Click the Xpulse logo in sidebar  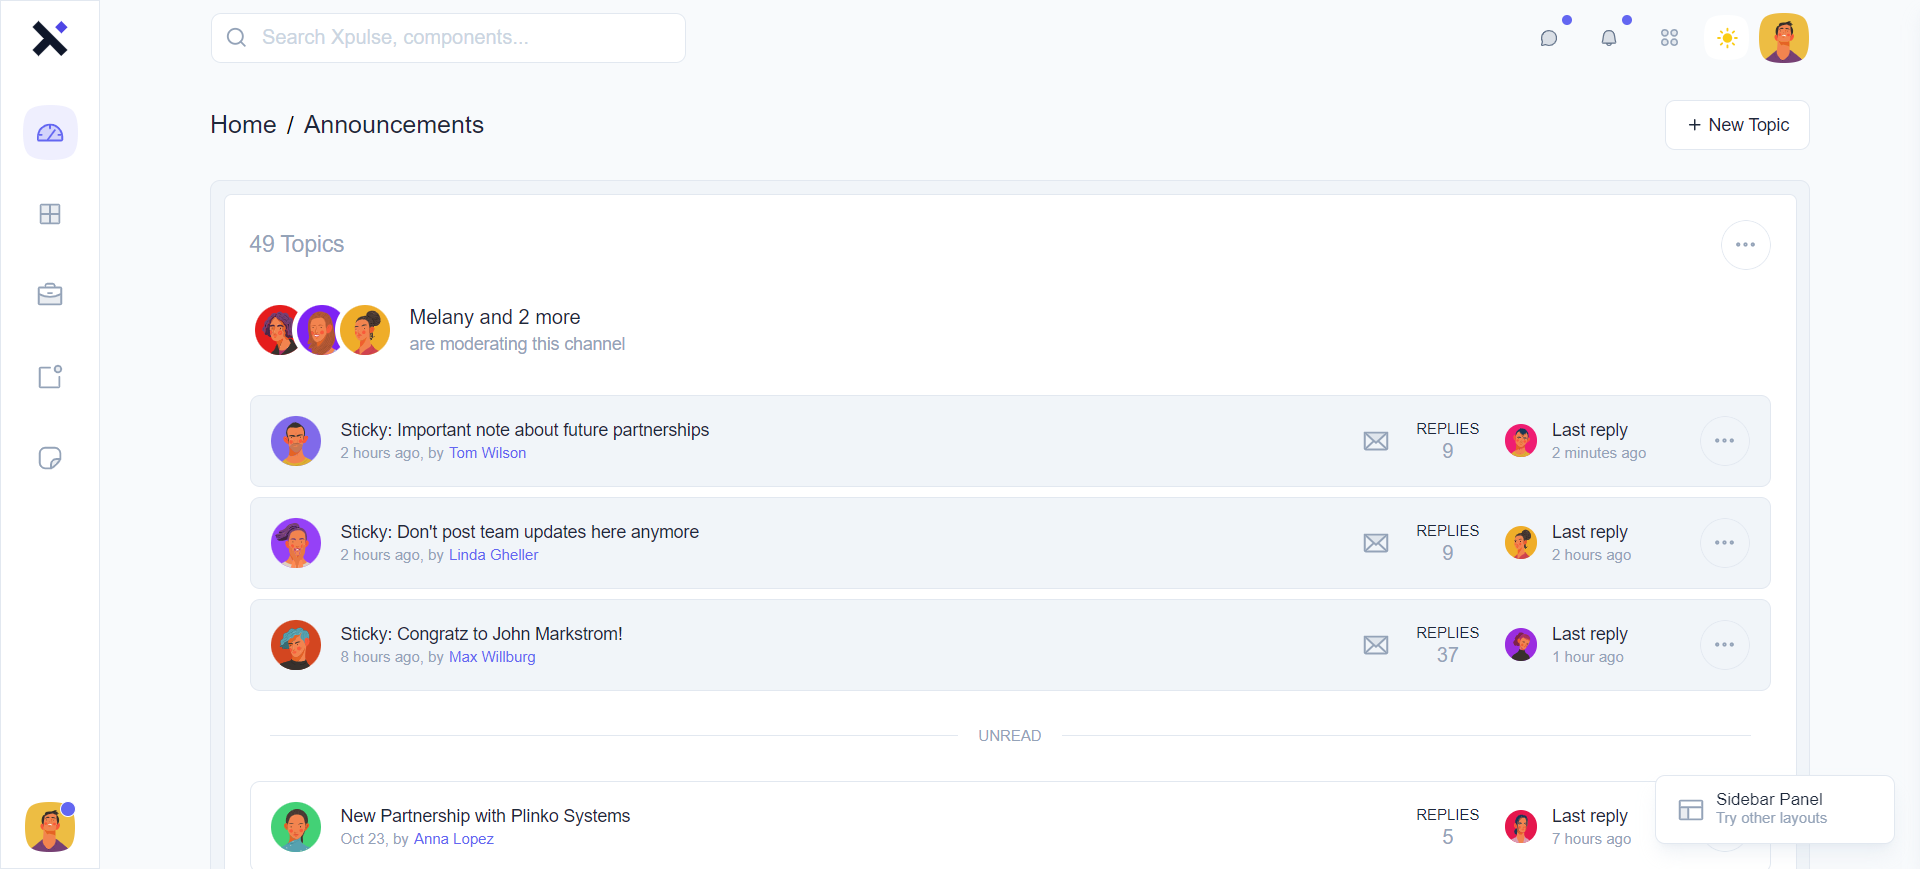click(x=50, y=38)
